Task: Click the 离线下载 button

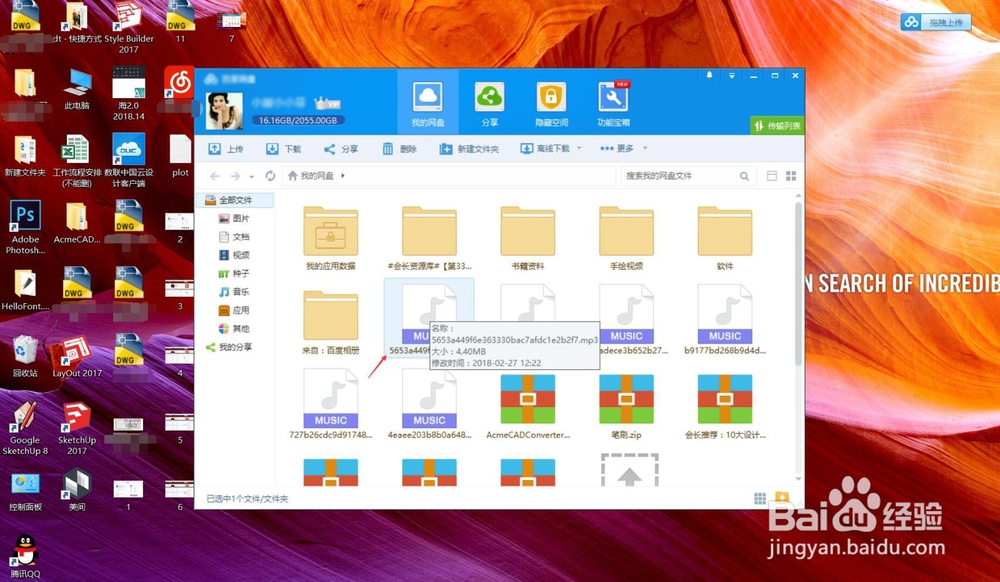Action: click(545, 149)
